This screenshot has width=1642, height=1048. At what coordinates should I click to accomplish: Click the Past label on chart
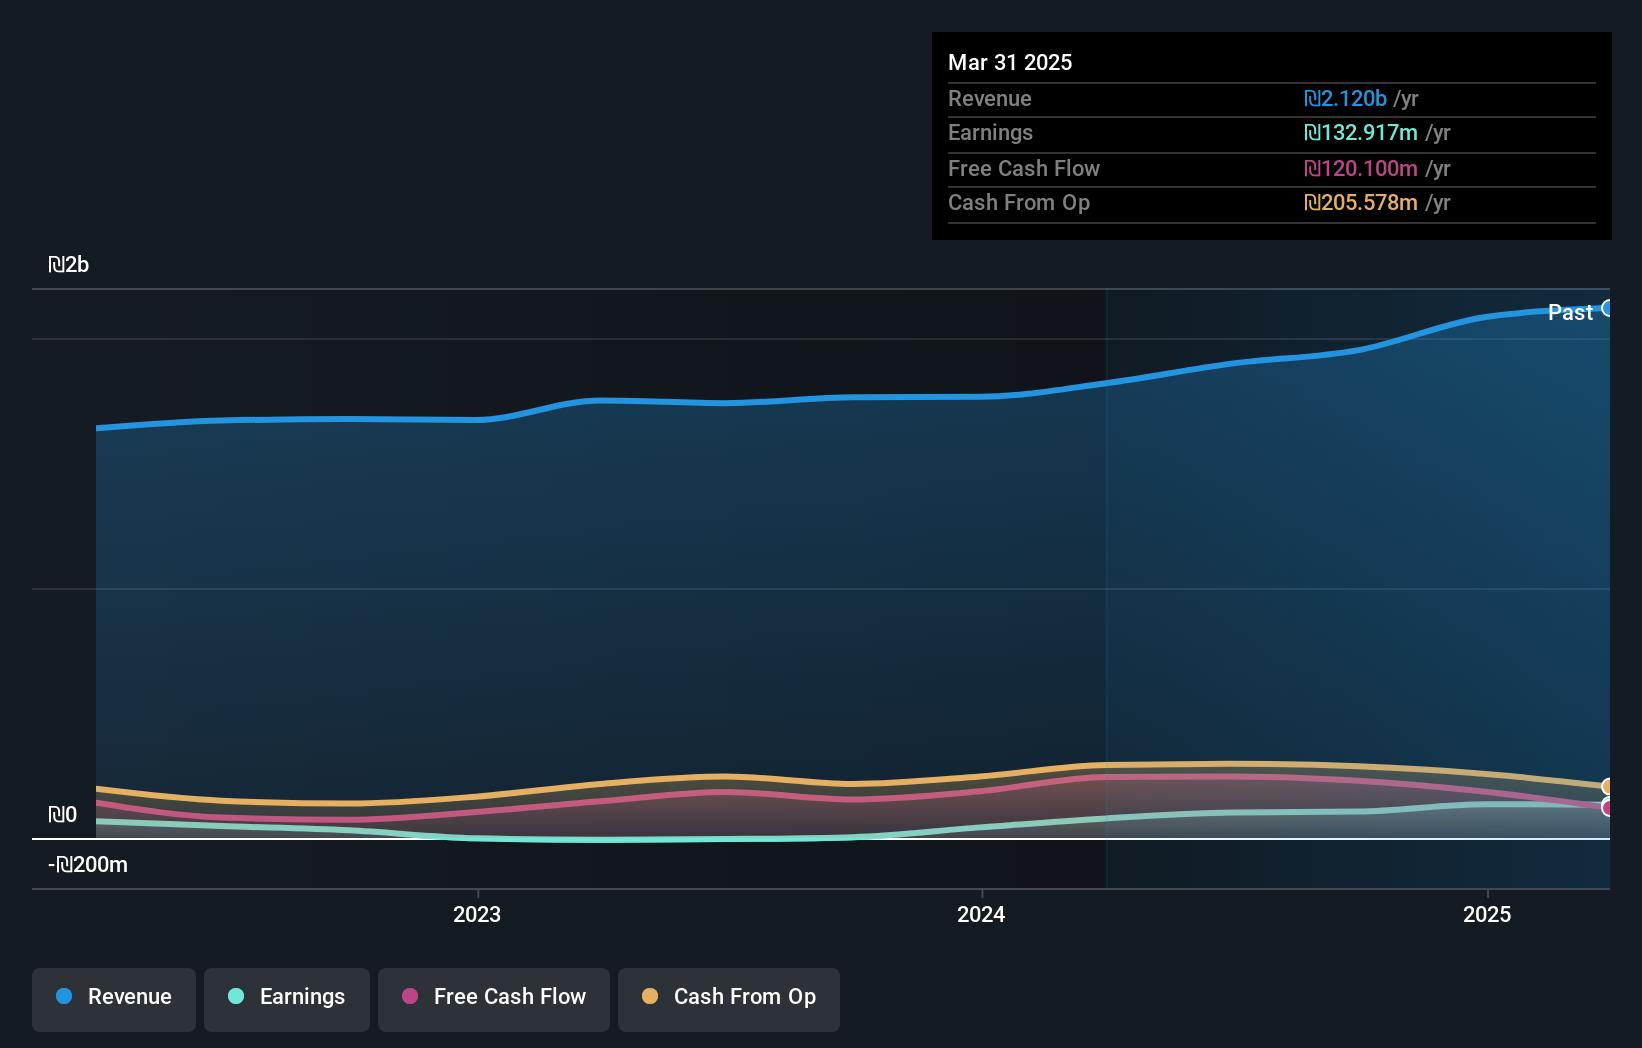pyautogui.click(x=1570, y=312)
